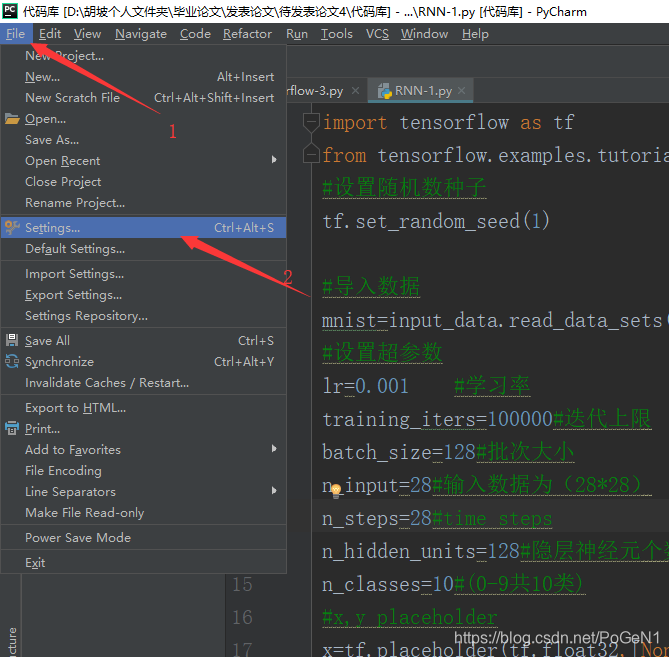
Task: Choose Exit from File menu
Action: click(143, 562)
